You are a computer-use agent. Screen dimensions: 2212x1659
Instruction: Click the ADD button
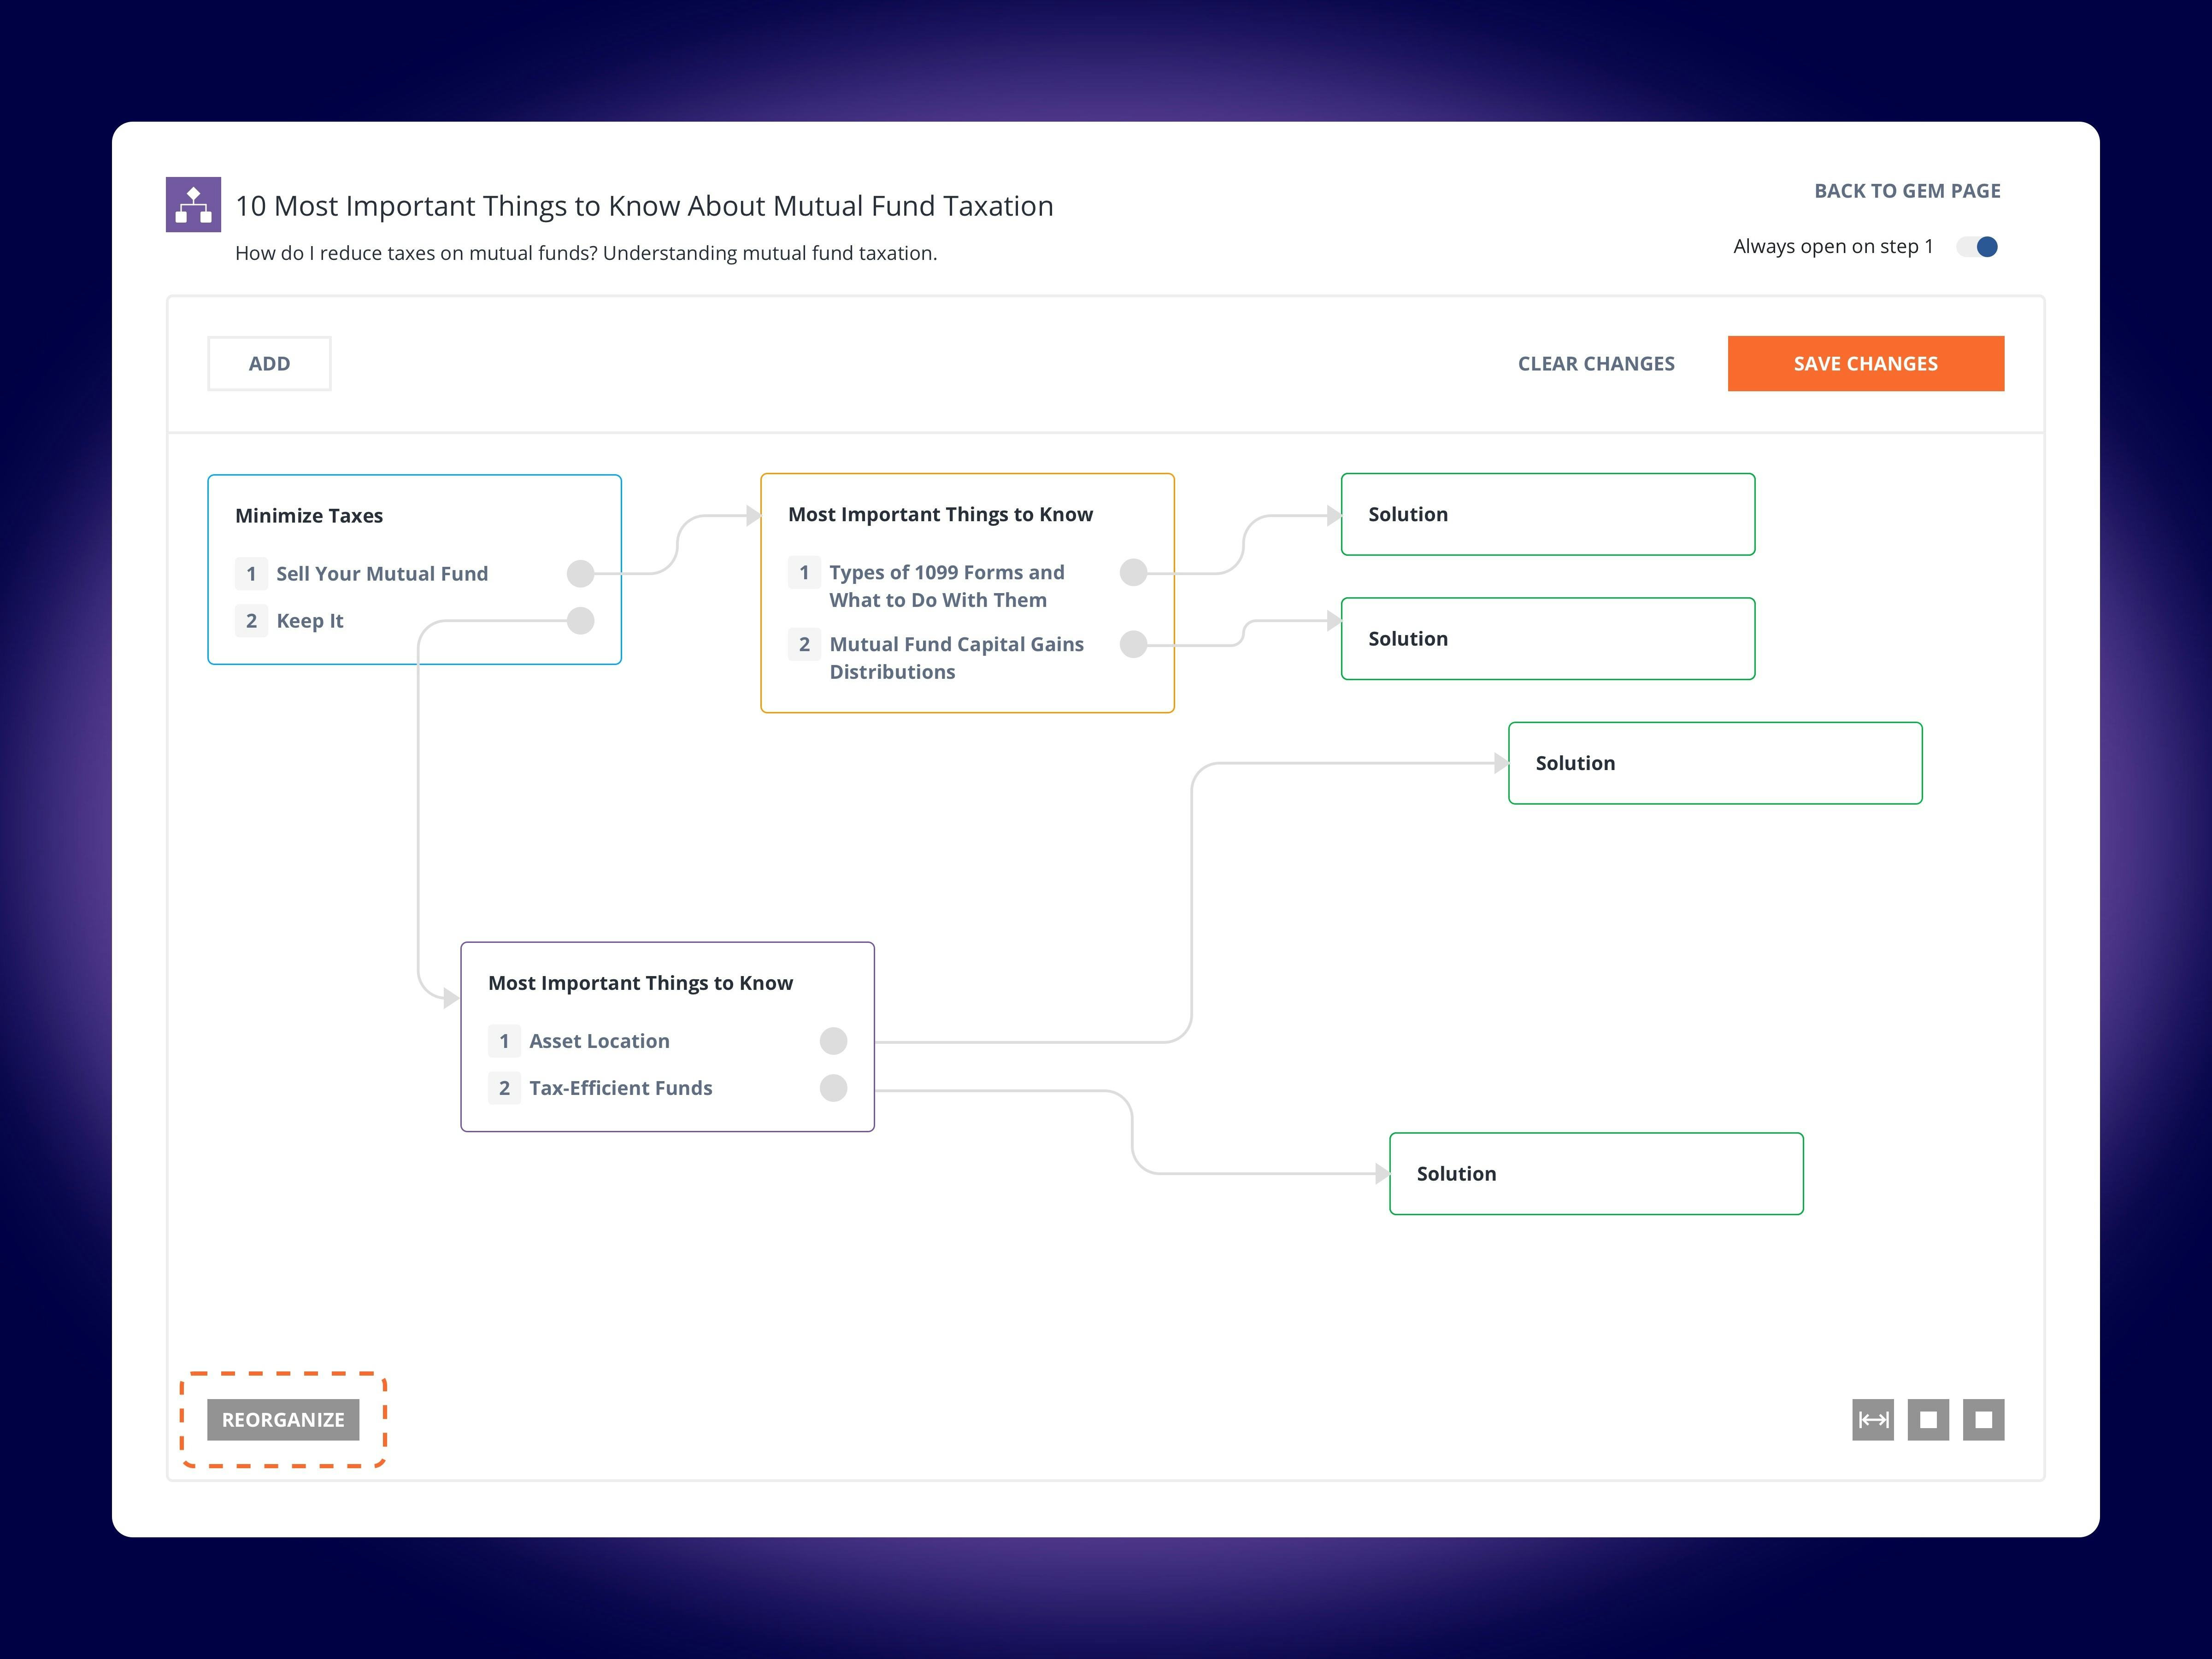269,364
